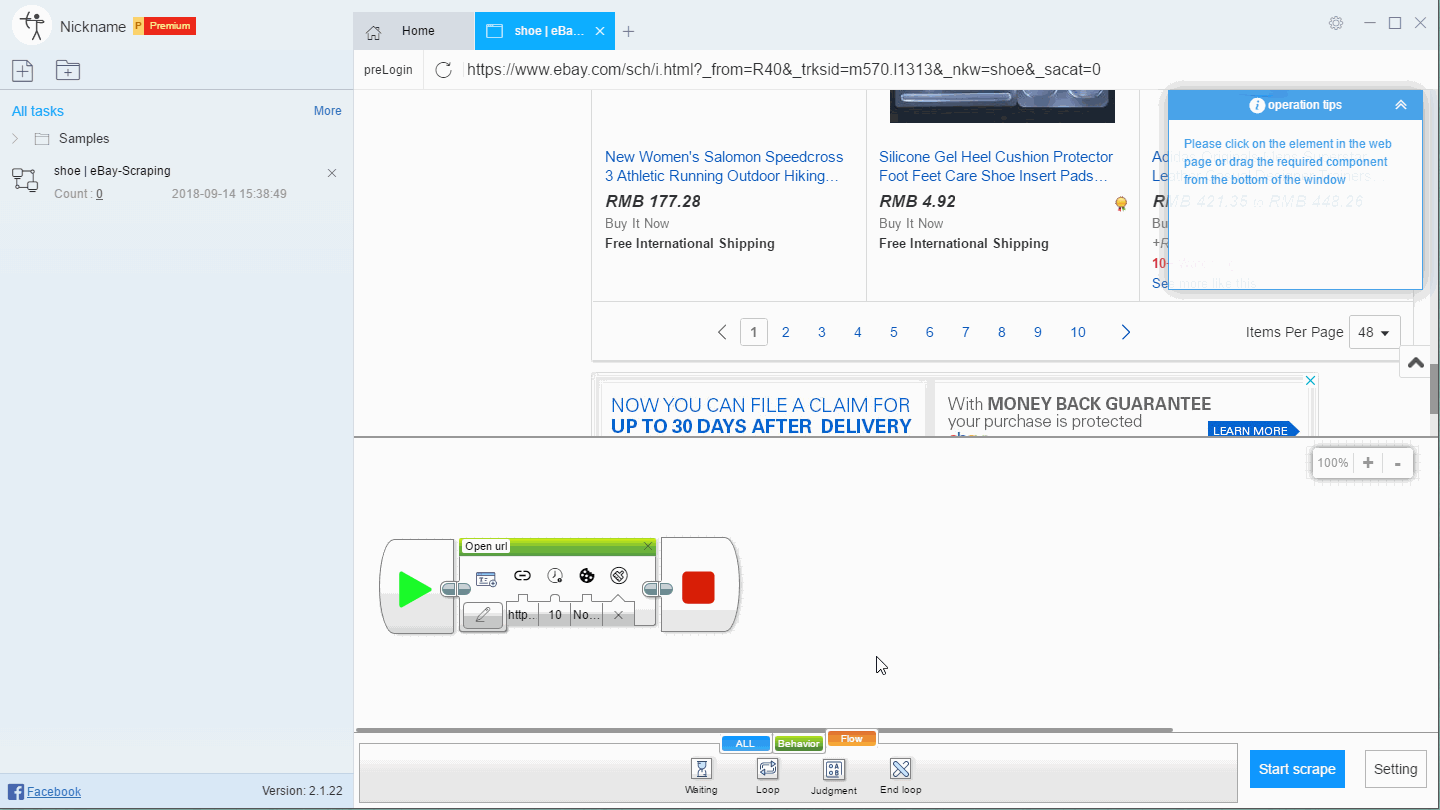This screenshot has width=1440, height=810.
Task: Zoom out the workflow canvas
Action: click(1397, 463)
